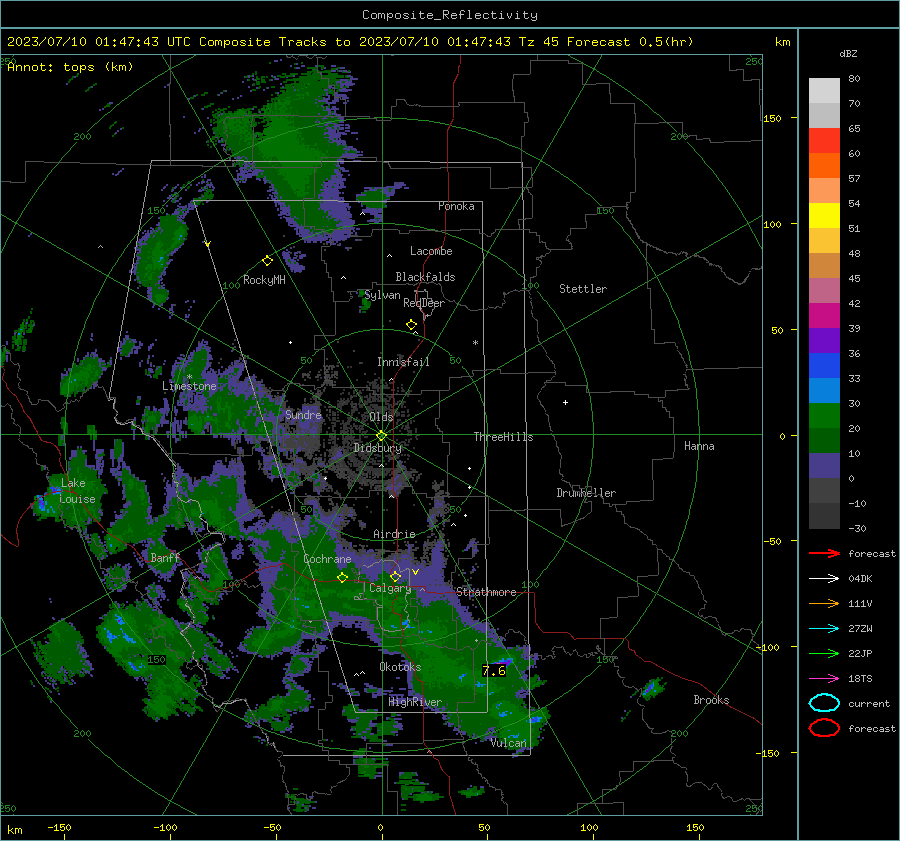Click the green 22JP arrow in legend

[824, 653]
